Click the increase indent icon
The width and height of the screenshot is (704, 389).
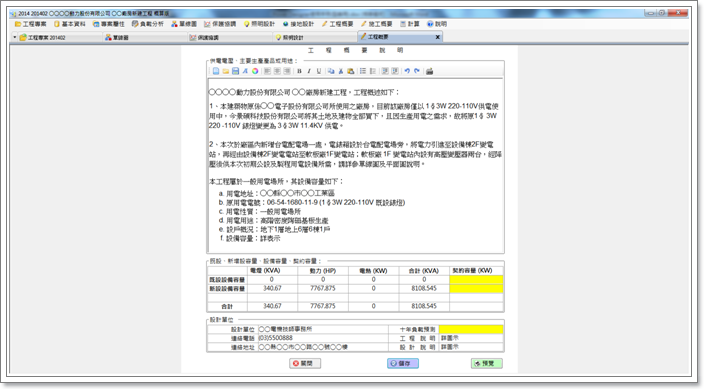395,71
